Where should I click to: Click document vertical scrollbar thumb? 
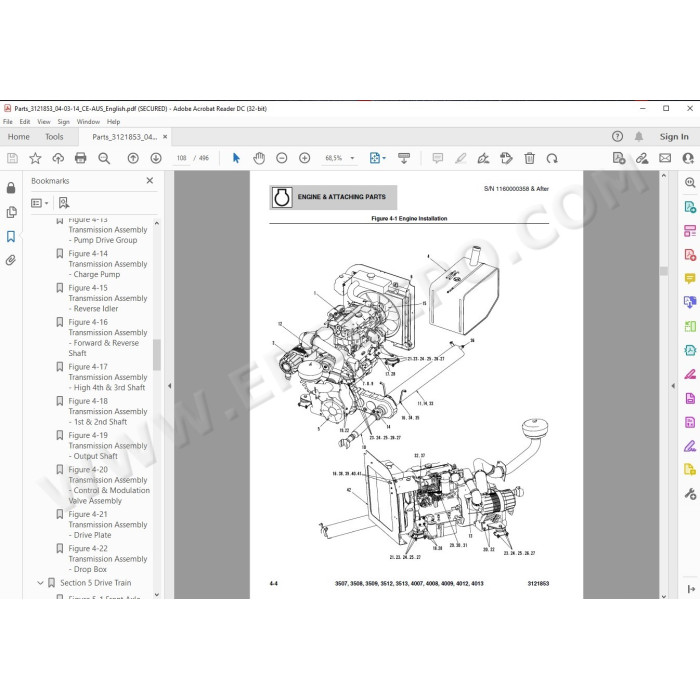pos(664,271)
